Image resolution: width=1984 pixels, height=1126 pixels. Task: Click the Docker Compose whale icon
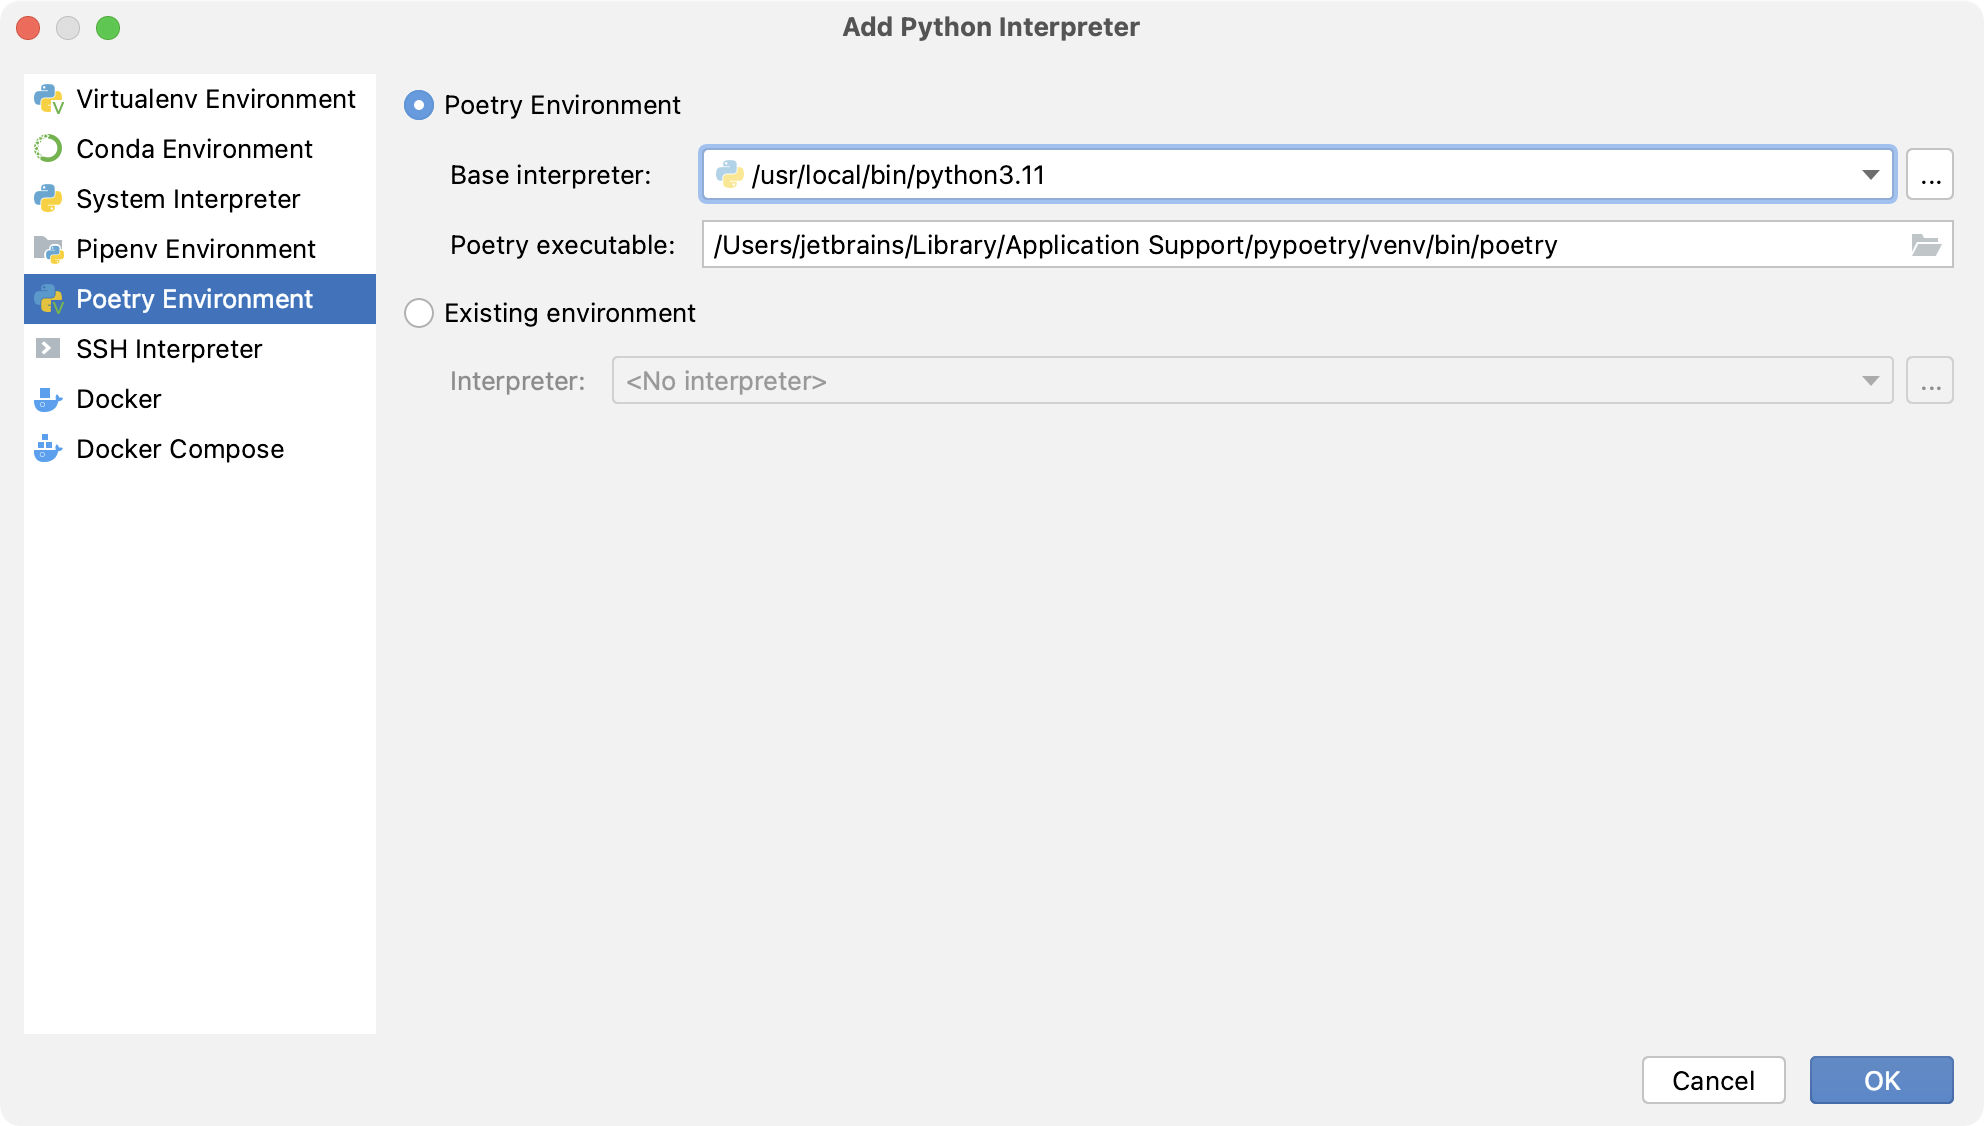click(48, 449)
